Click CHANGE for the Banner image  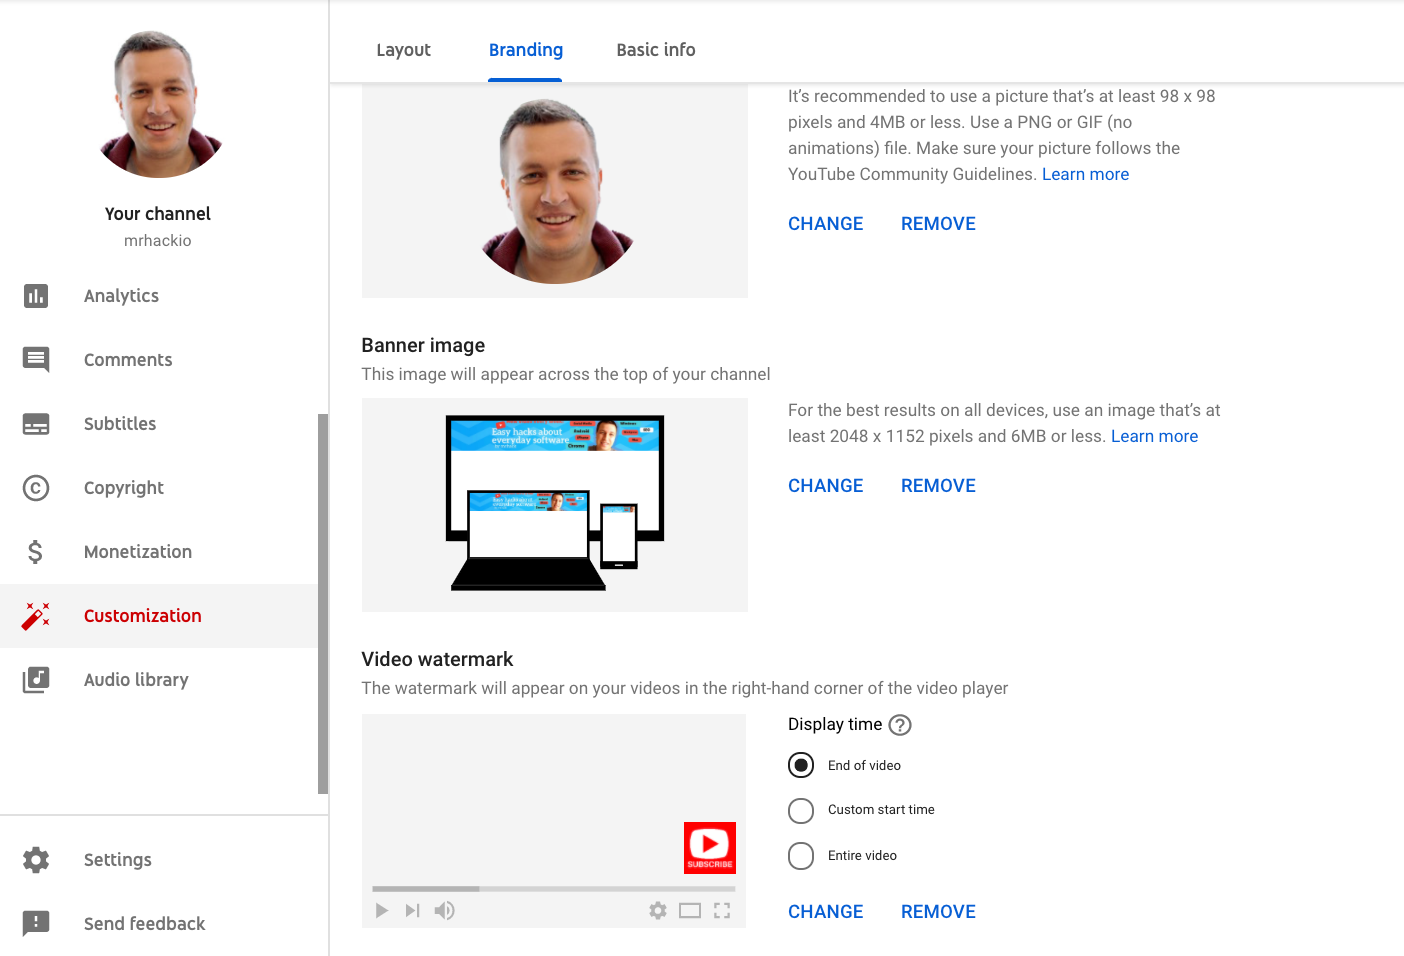[825, 486]
